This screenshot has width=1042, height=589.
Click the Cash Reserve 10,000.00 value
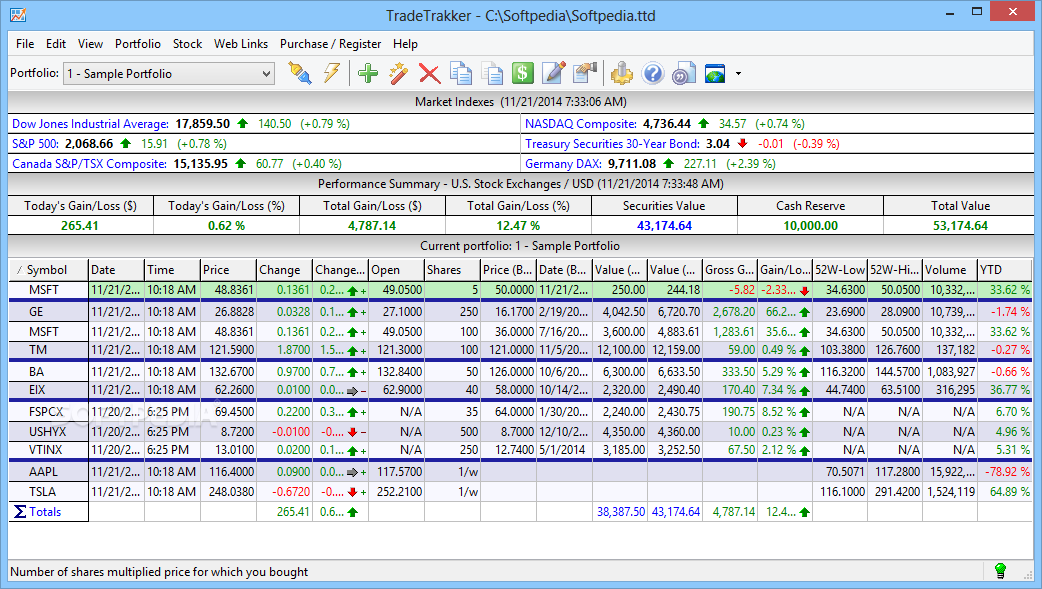pos(810,225)
